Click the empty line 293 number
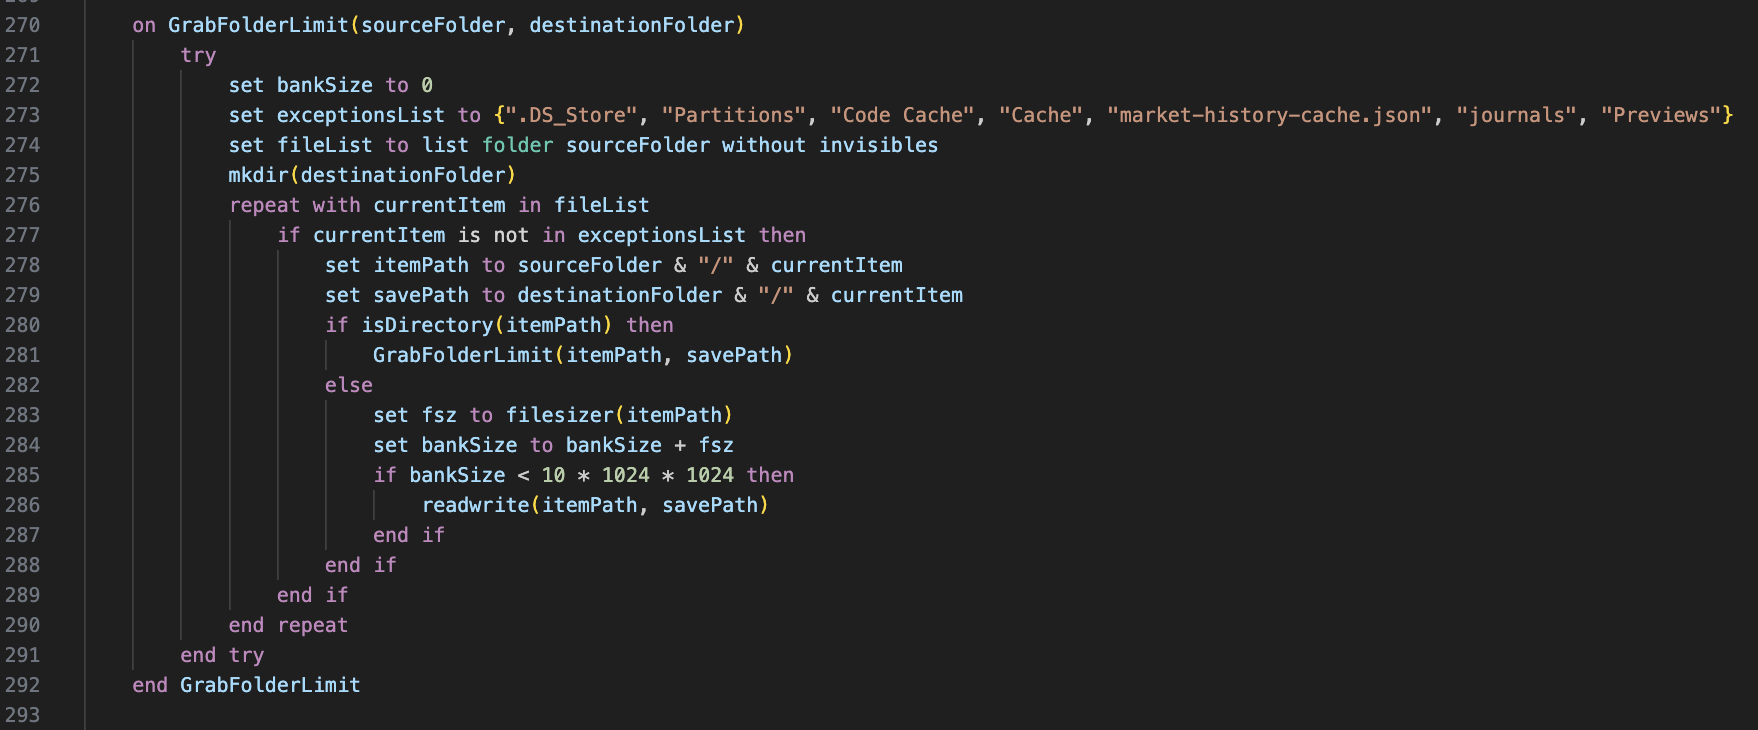Viewport: 1758px width, 730px height. [22, 715]
